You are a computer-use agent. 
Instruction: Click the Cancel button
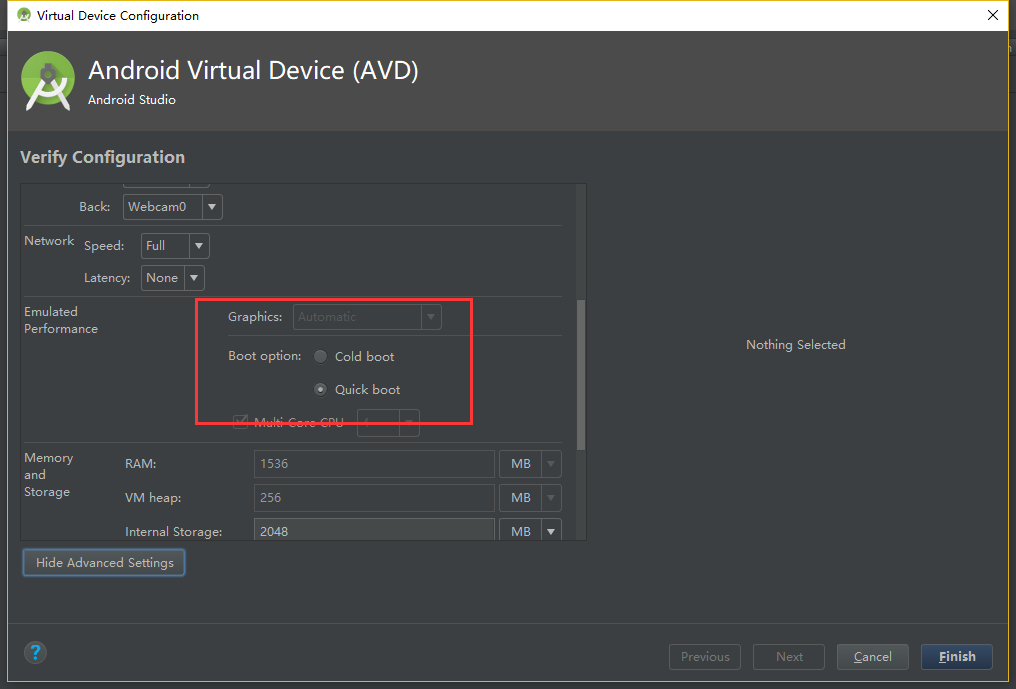pyautogui.click(x=872, y=657)
